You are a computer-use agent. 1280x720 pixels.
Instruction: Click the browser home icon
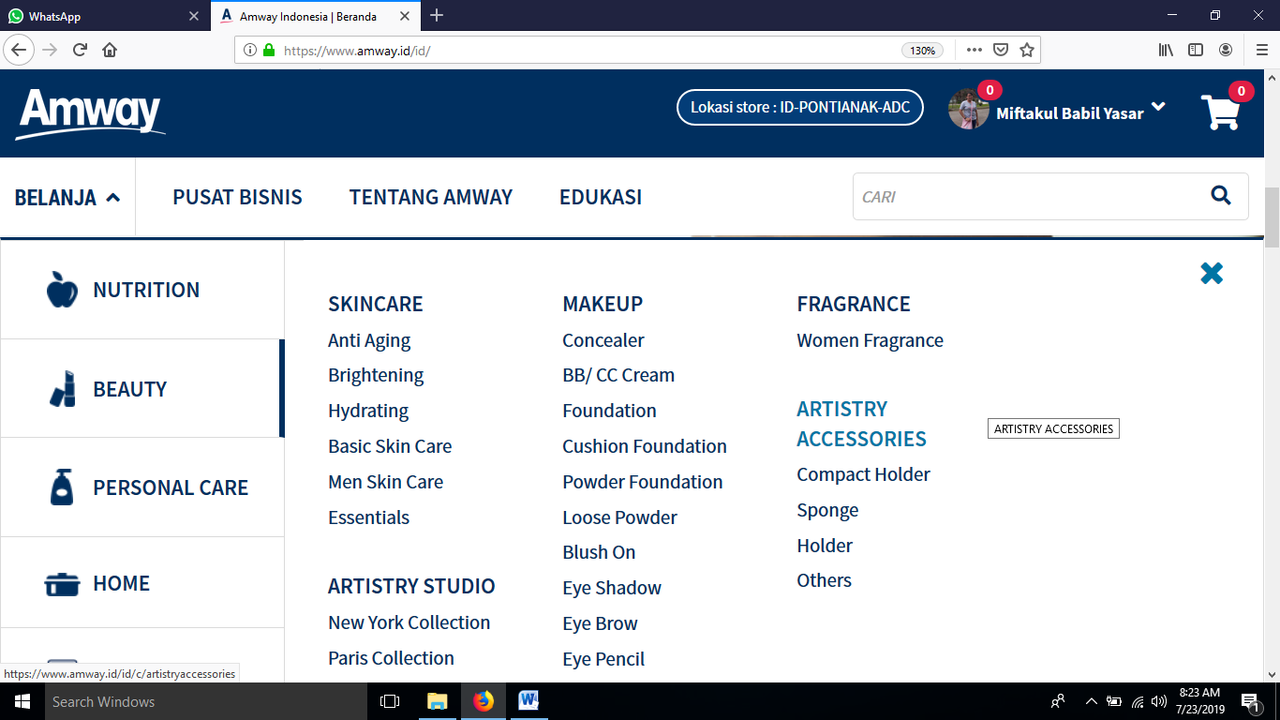click(110, 50)
